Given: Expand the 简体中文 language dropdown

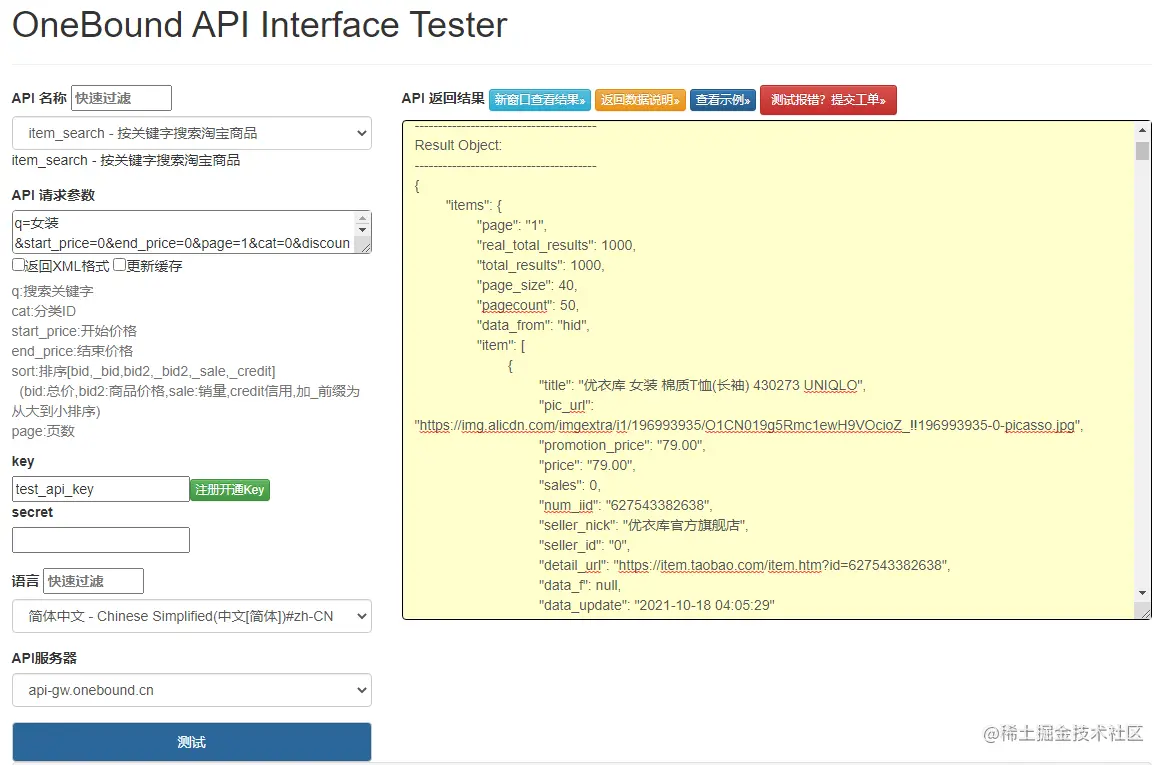Looking at the screenshot, I should click(191, 616).
